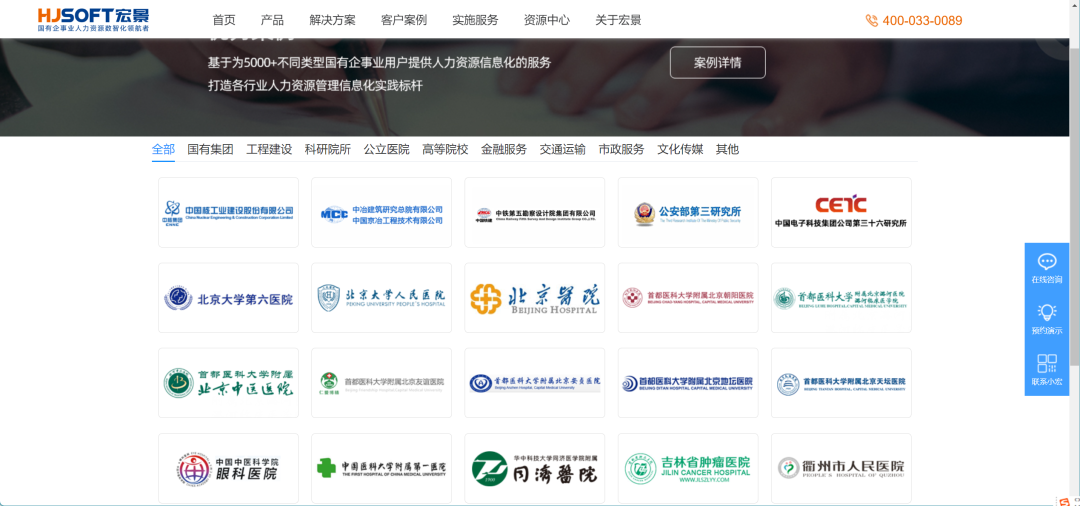Open 实施服务 navigation item

475,20
